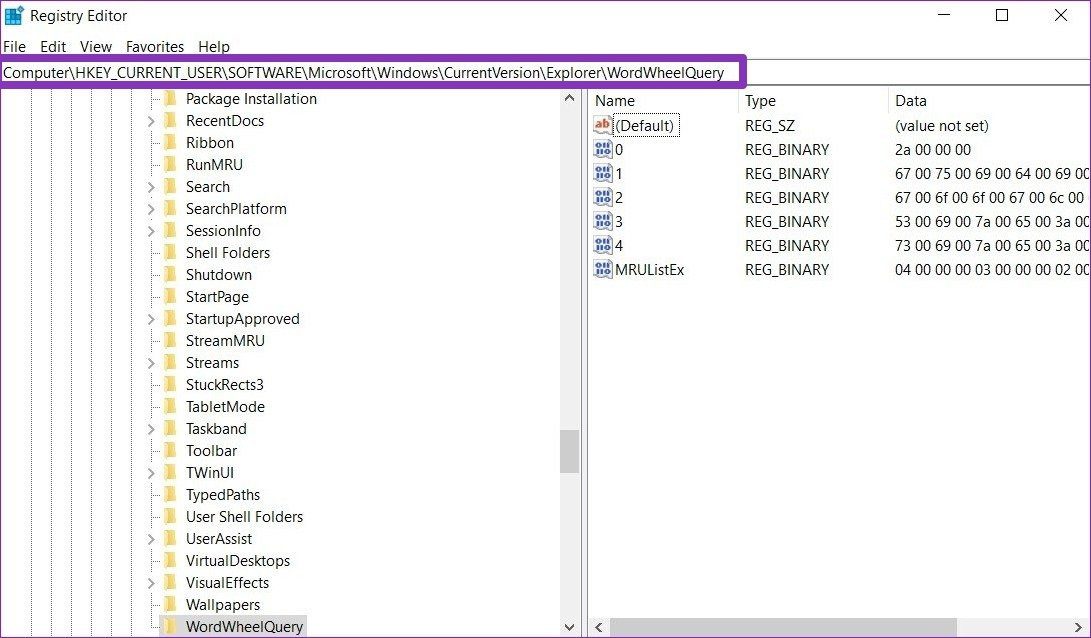
Task: Select the MRUListEx value name
Action: (649, 270)
